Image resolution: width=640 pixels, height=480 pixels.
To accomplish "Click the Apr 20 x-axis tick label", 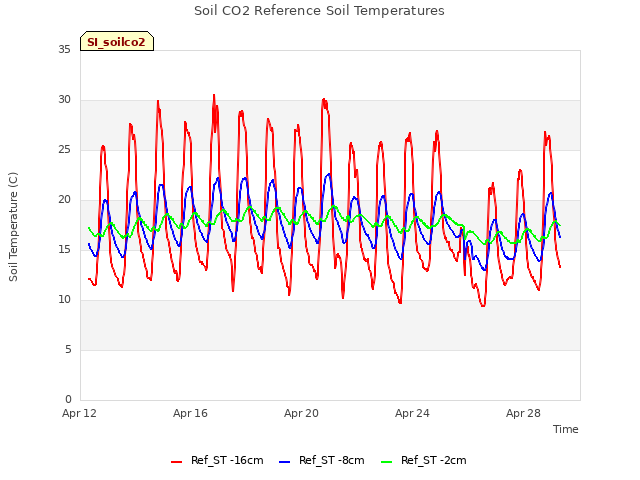I will tap(301, 413).
